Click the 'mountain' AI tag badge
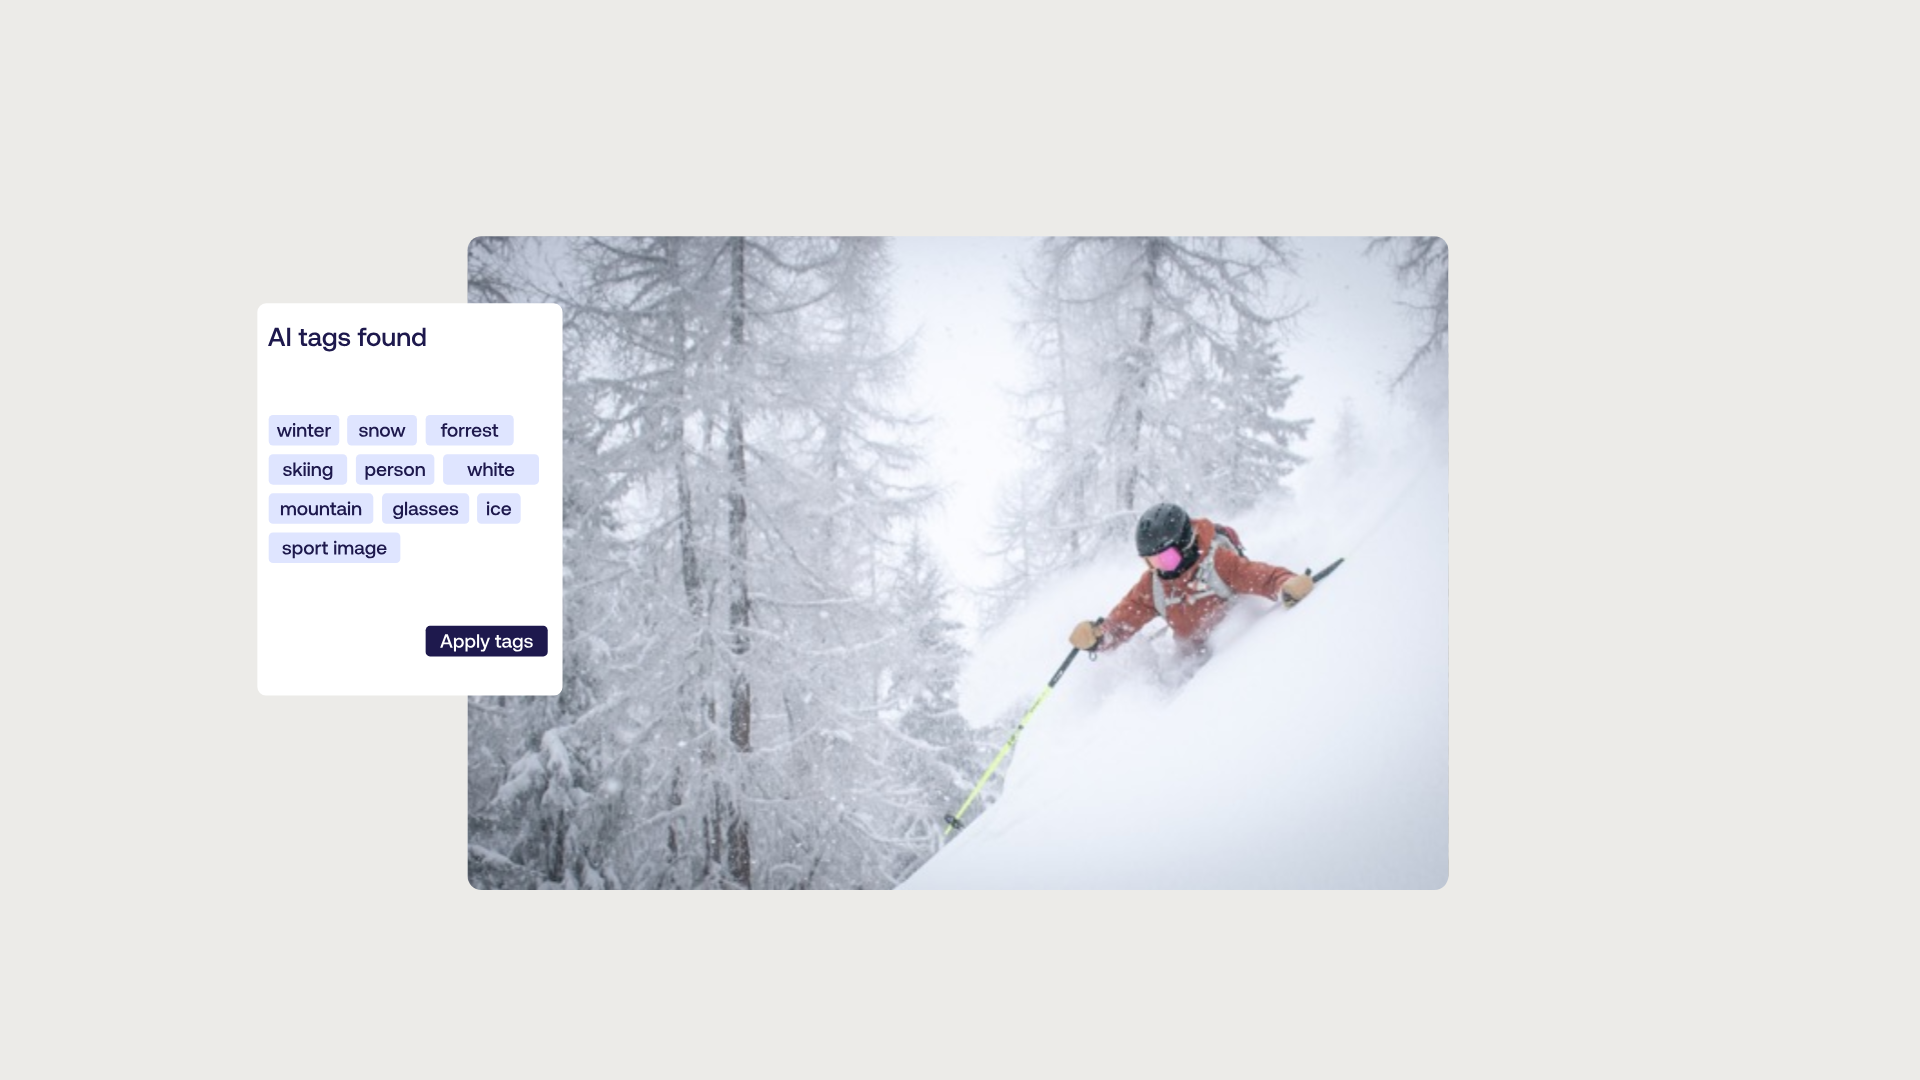 pyautogui.click(x=322, y=508)
